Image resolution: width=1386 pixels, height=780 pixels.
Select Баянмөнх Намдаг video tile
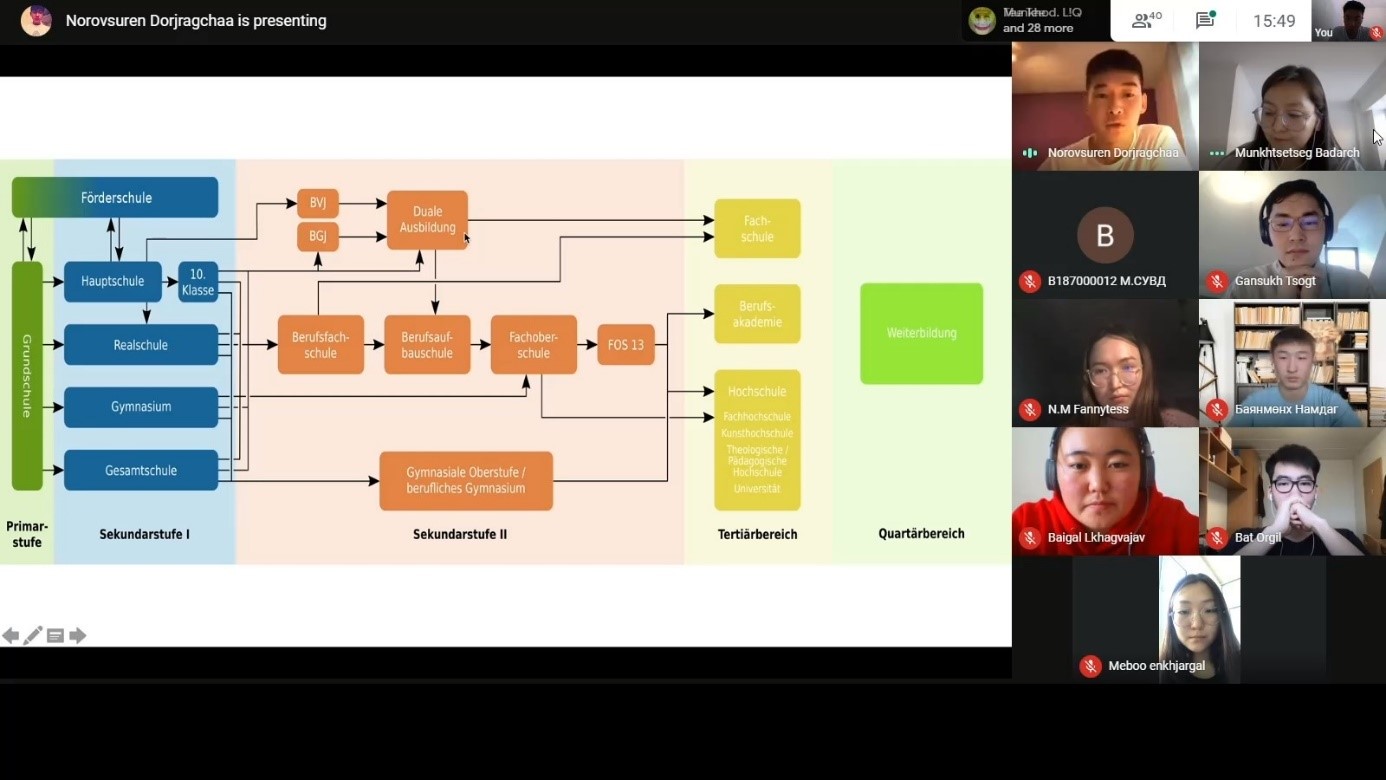1292,363
